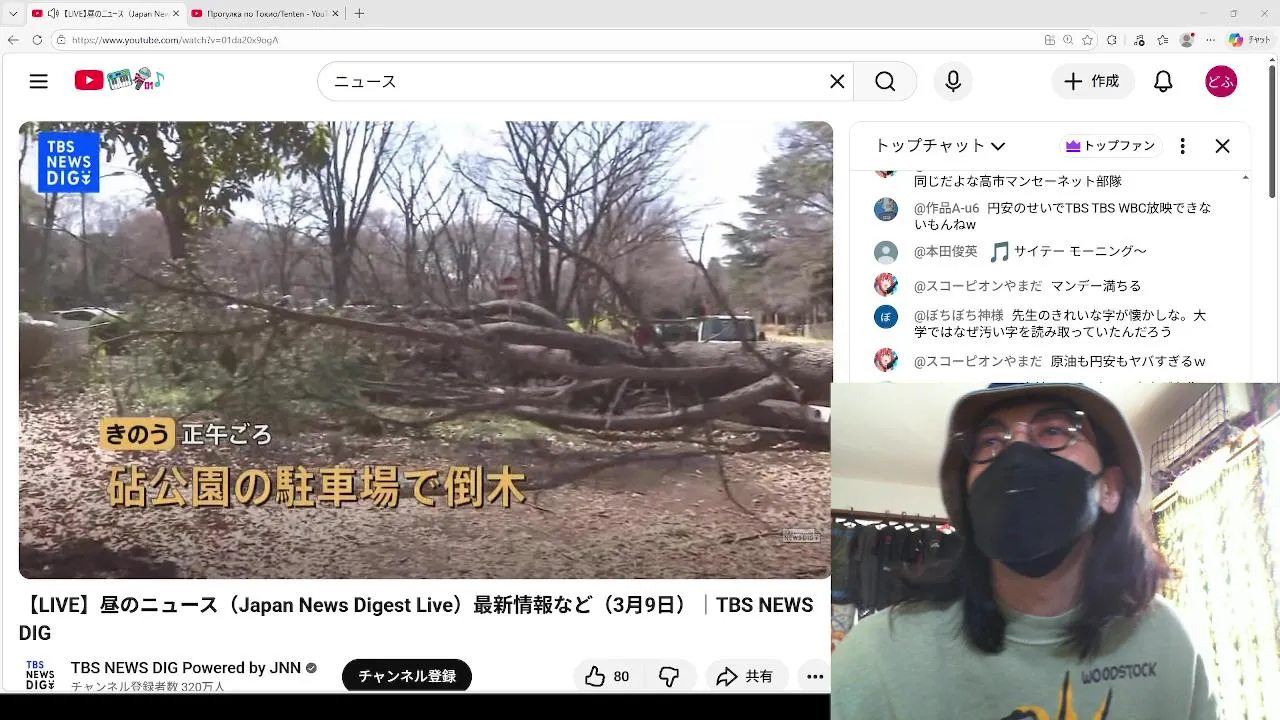Screen dimensions: 1280x720
Task: Add page to favorites with star icon
Action: coord(1087,40)
